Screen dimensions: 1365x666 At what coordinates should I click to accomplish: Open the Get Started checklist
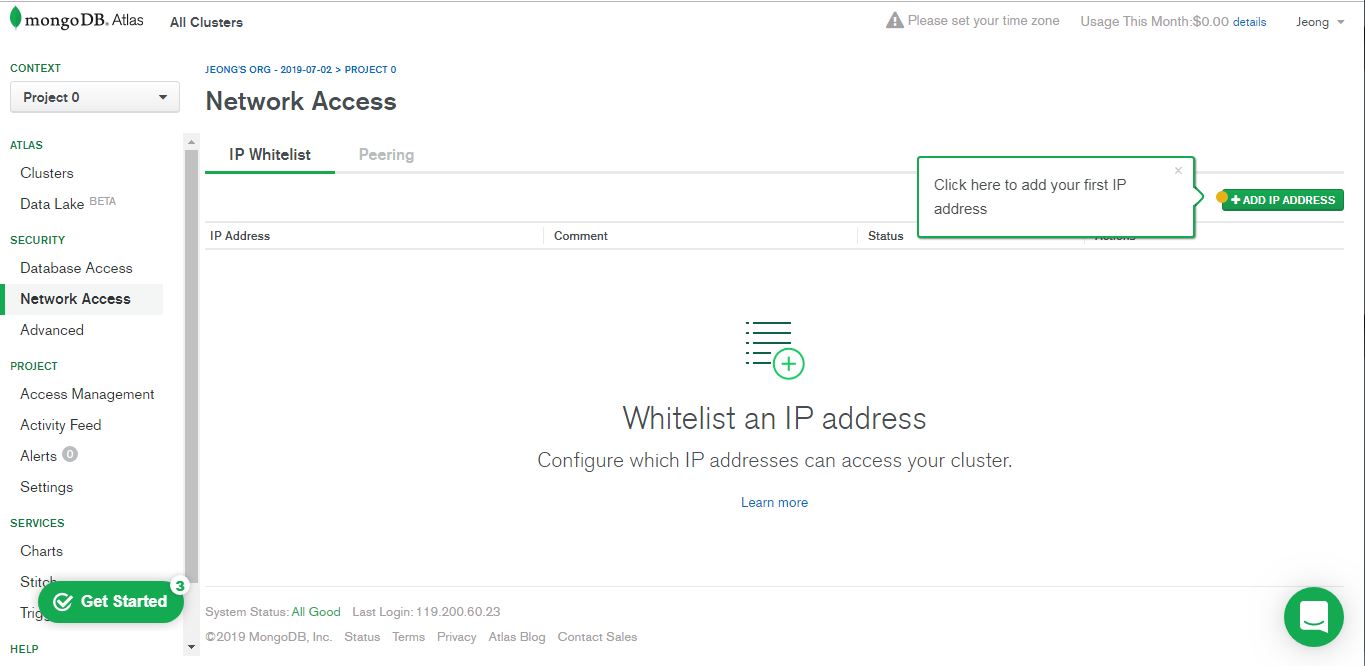111,601
